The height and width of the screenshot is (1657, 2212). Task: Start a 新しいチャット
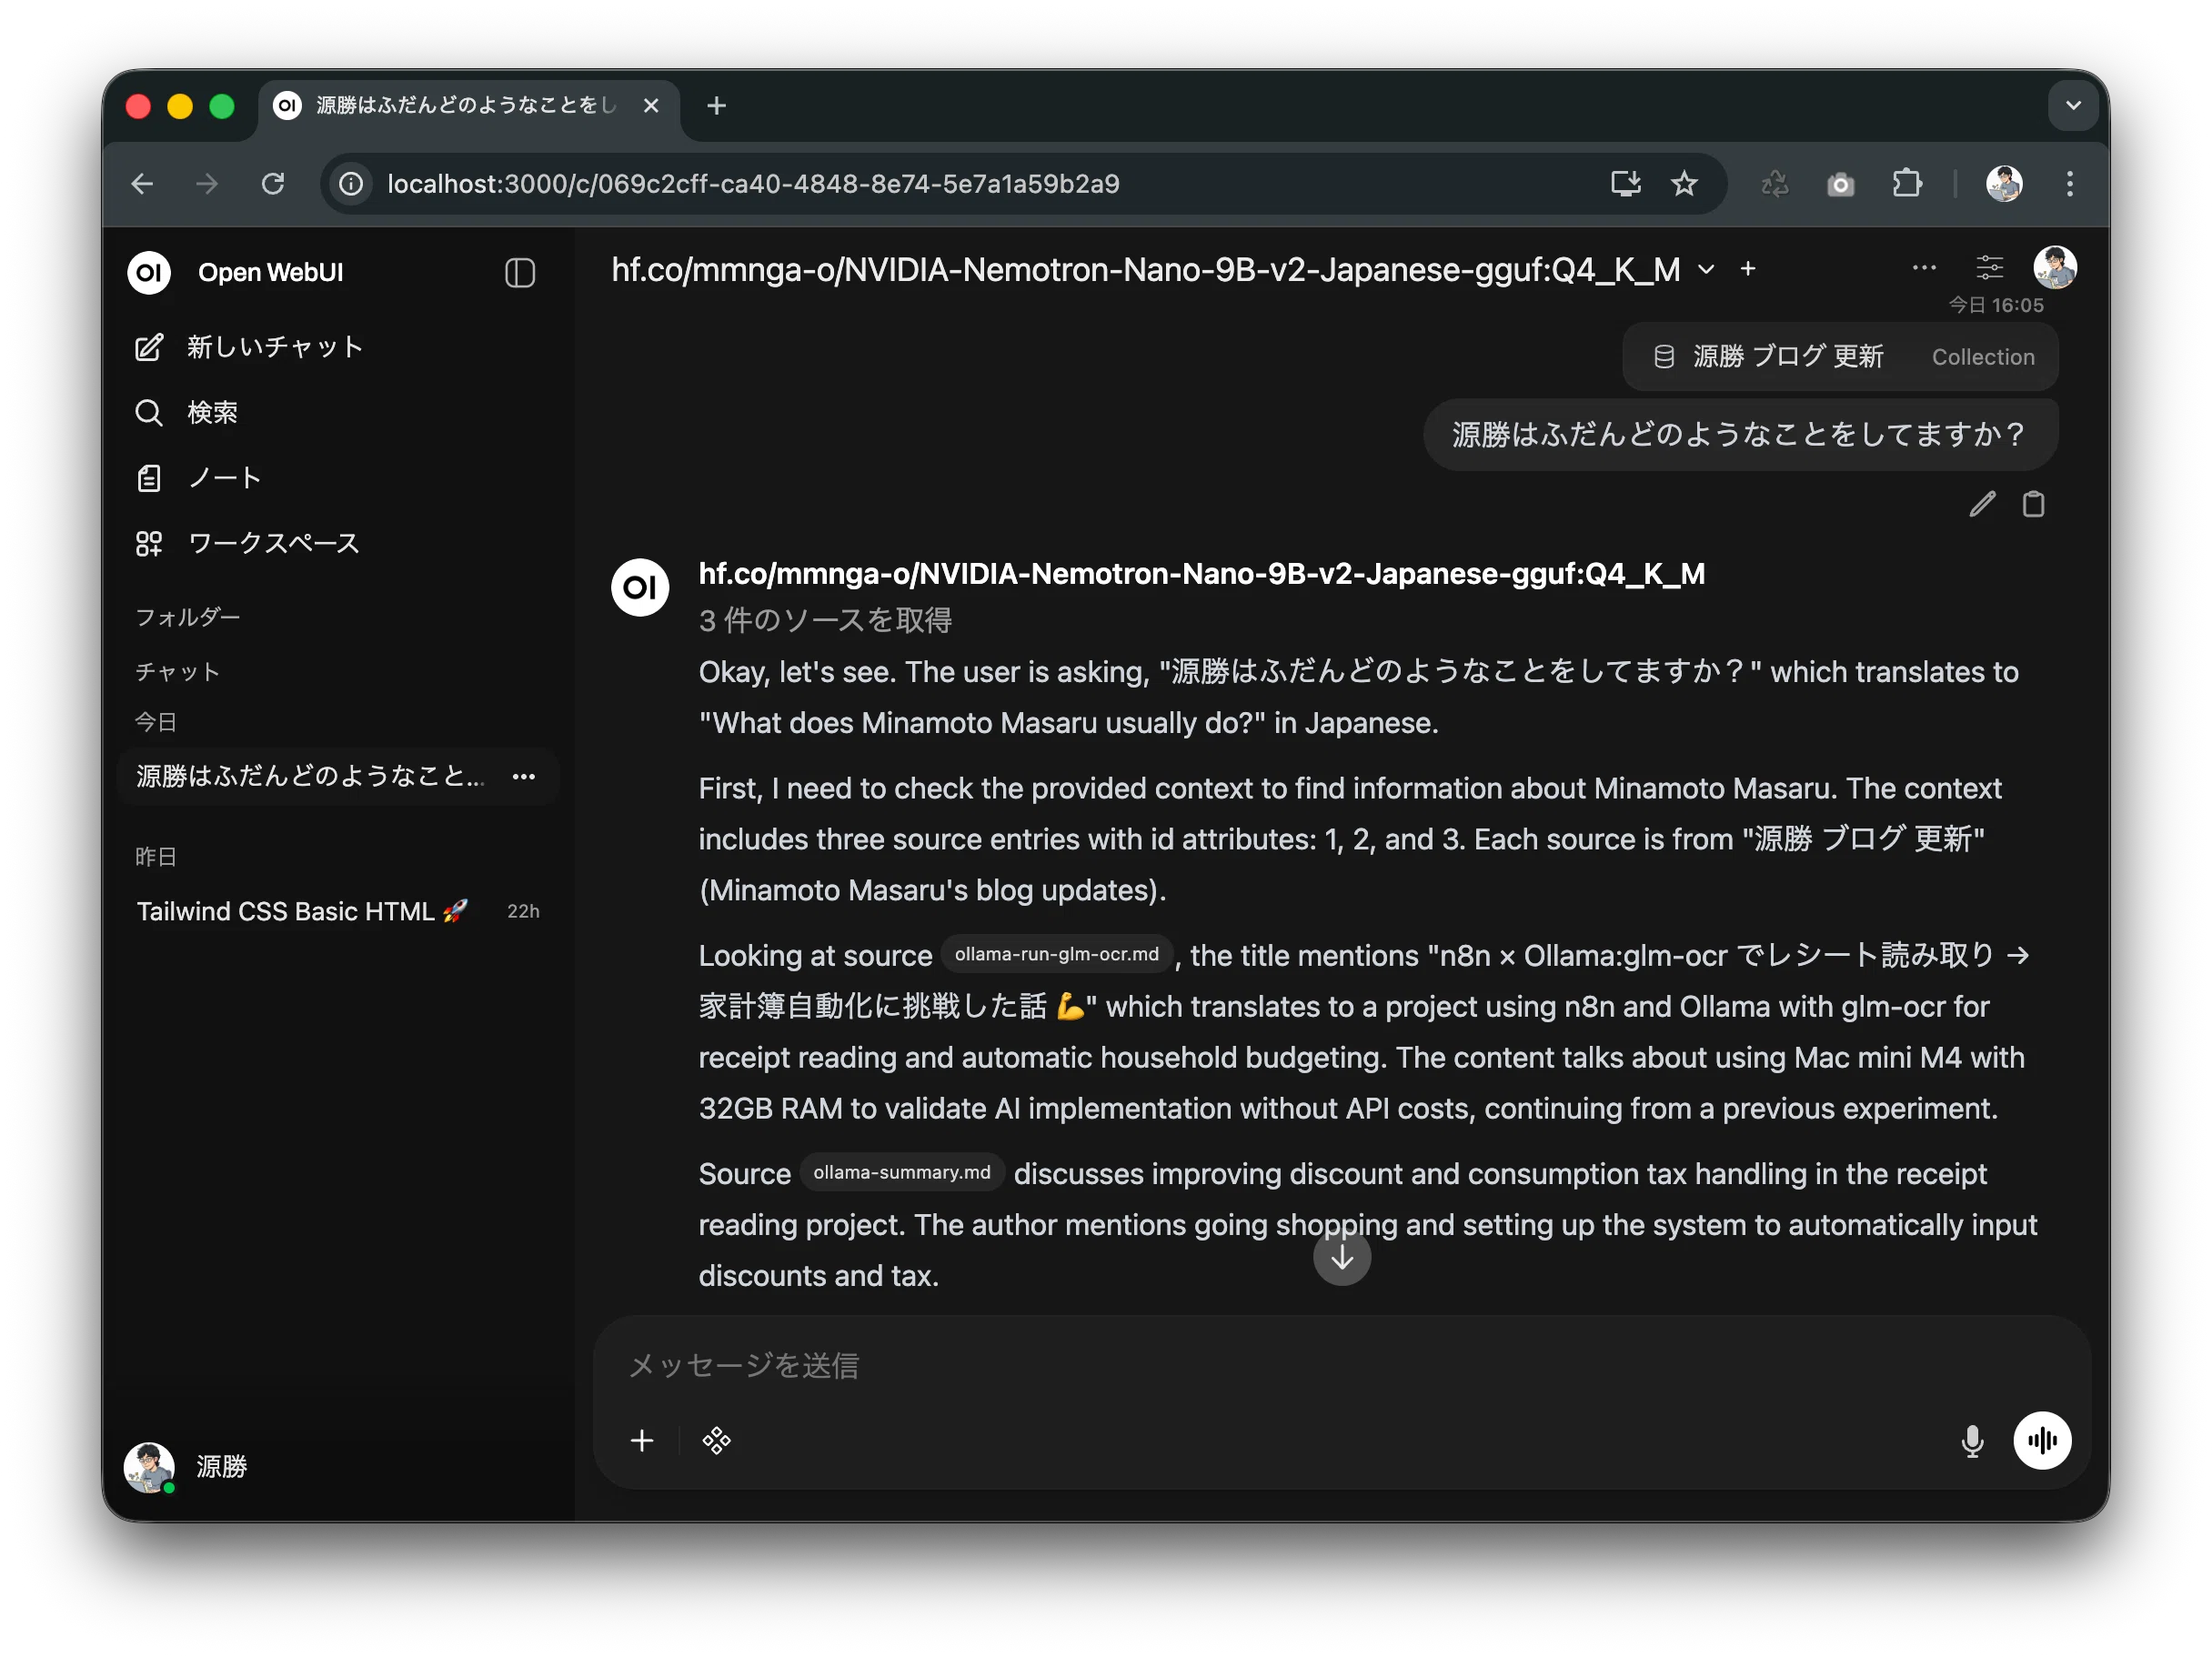248,347
